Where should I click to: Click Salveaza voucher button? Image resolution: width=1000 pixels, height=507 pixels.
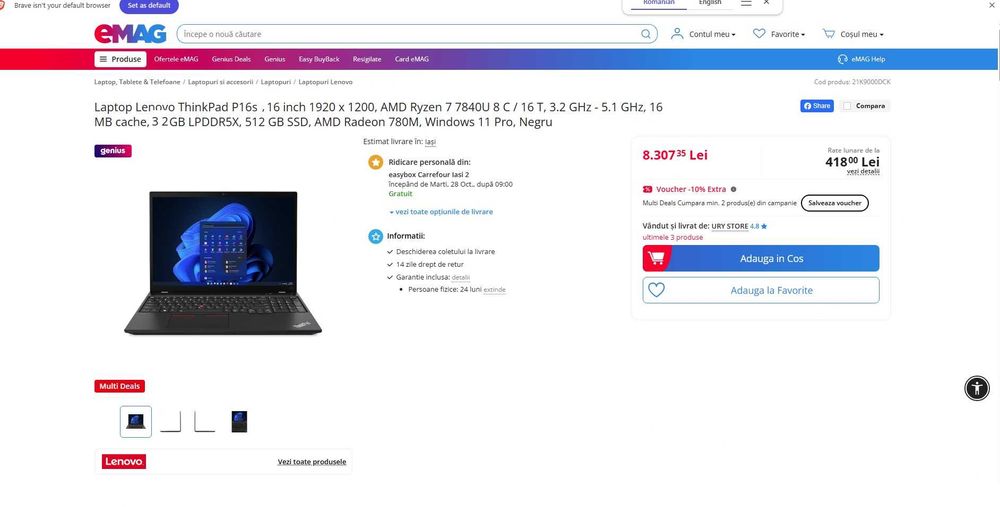(x=835, y=203)
